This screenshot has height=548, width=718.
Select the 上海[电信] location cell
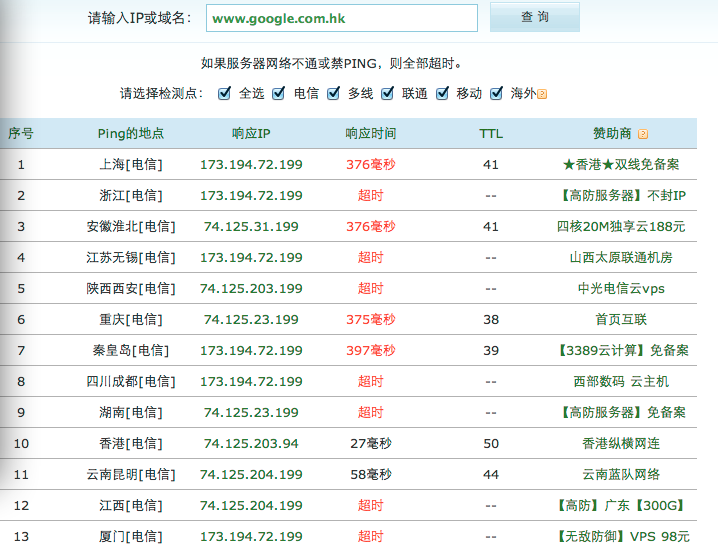click(131, 164)
